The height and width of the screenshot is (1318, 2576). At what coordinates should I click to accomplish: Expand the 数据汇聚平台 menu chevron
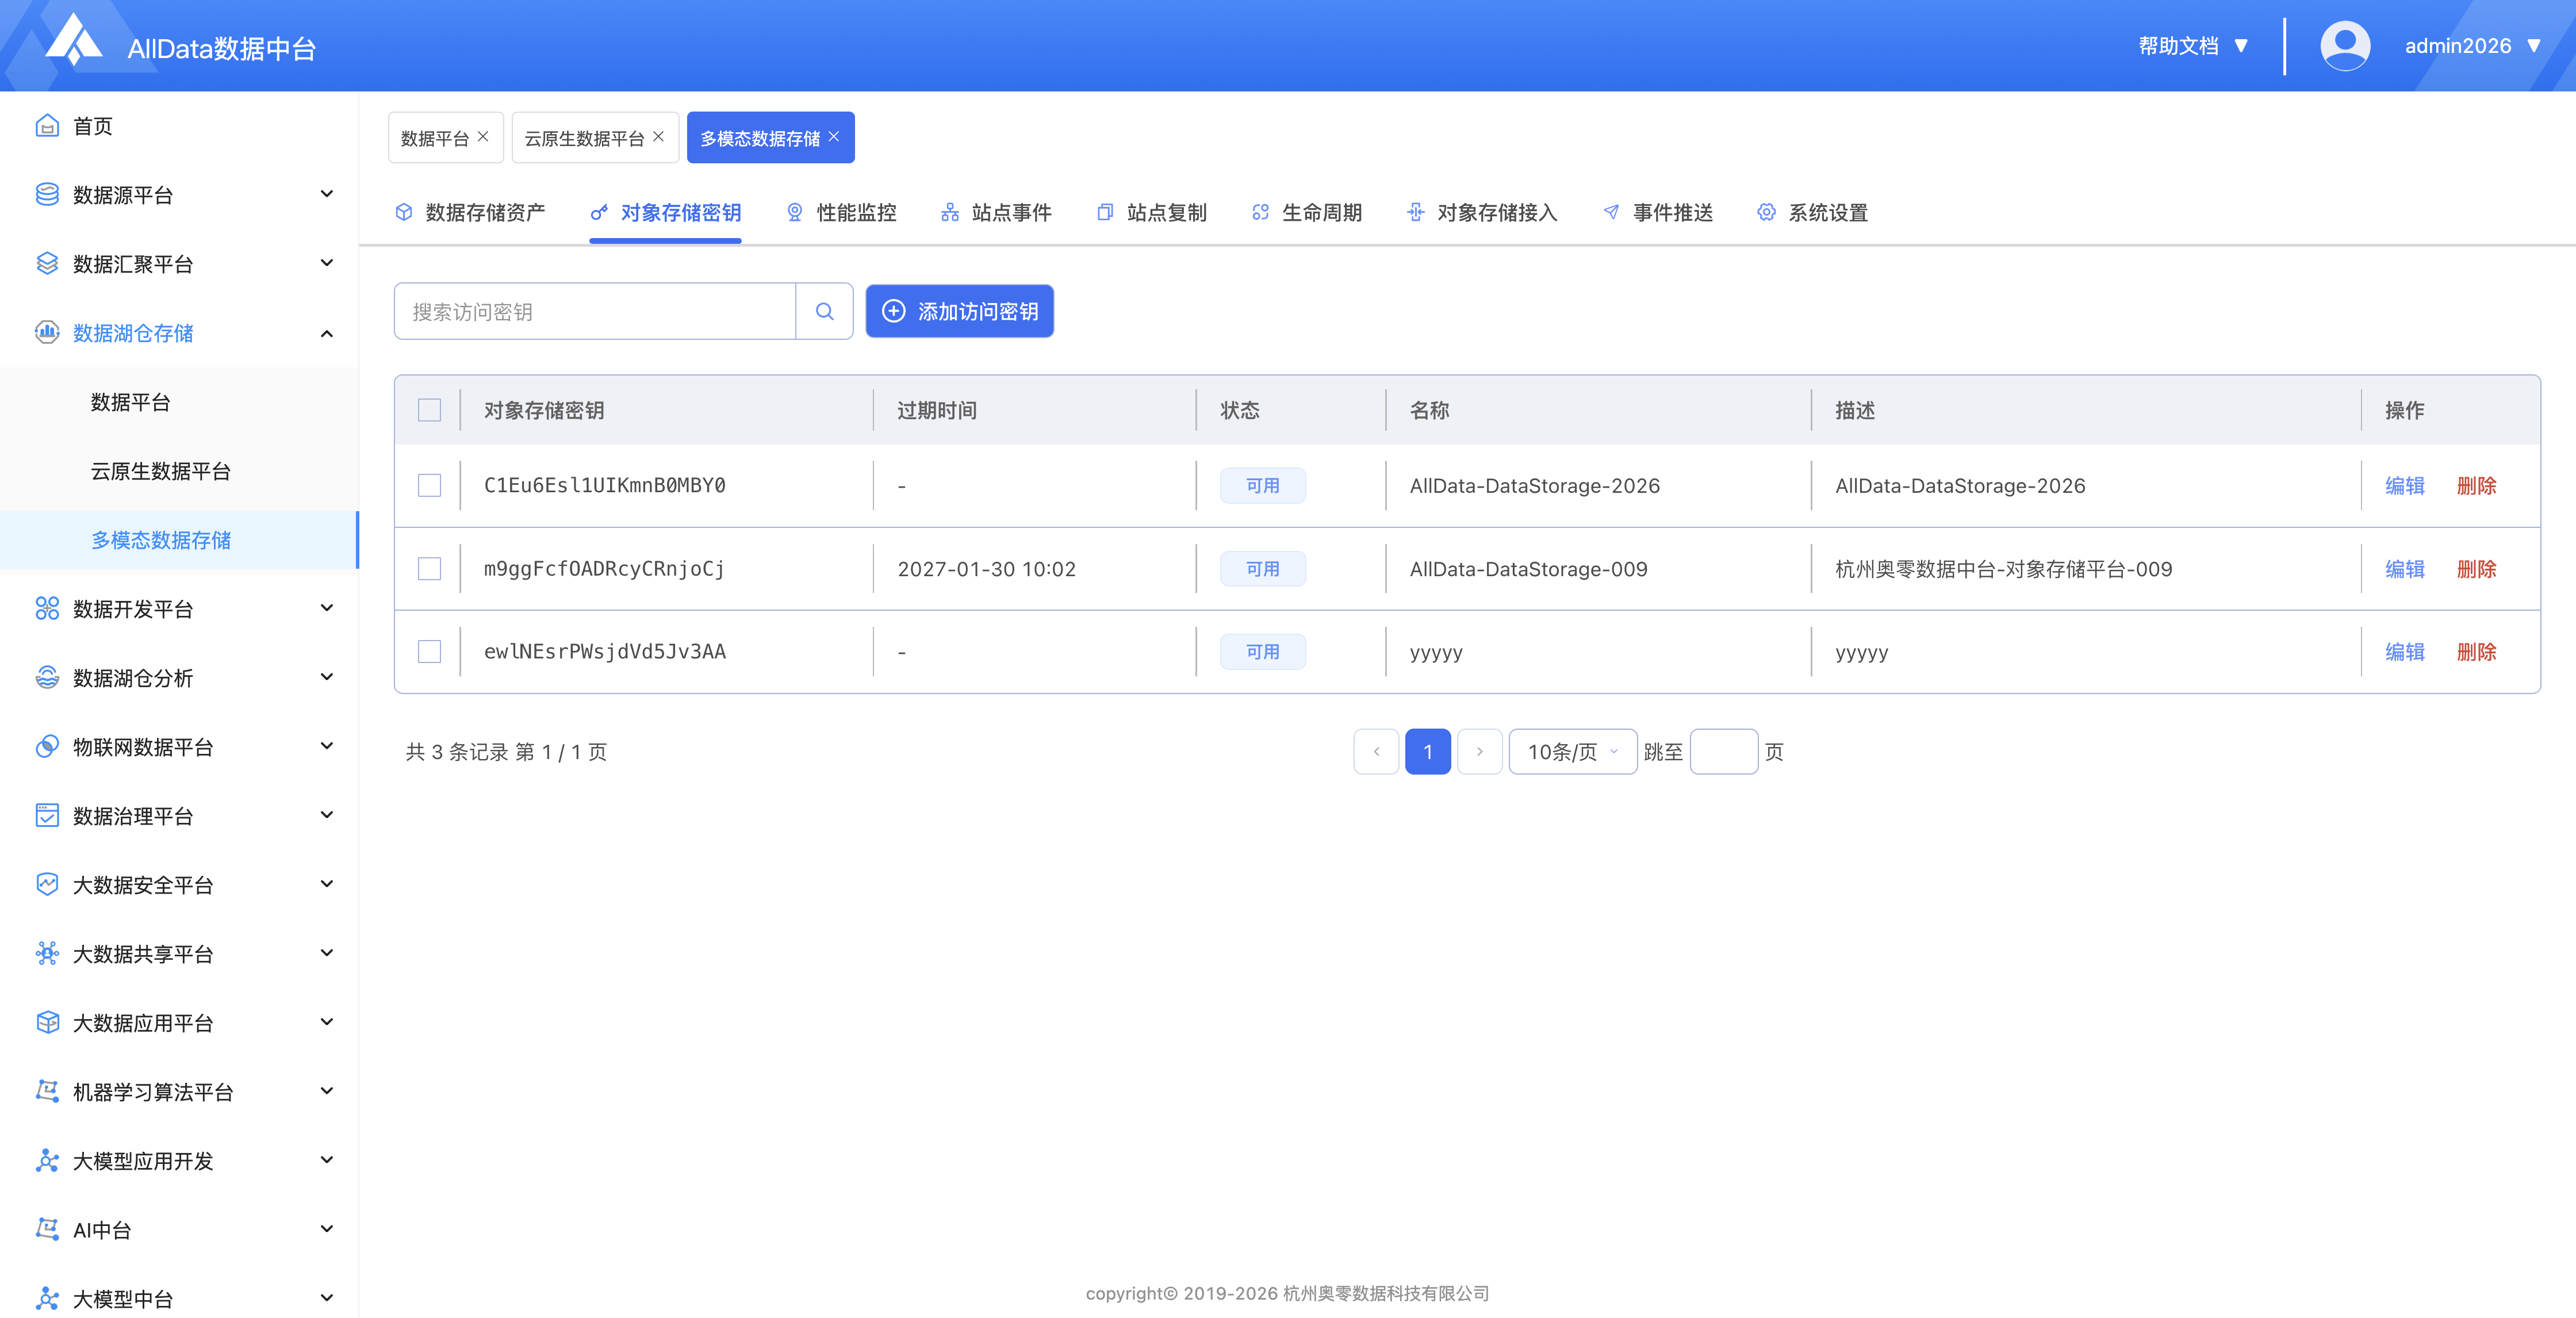point(326,263)
